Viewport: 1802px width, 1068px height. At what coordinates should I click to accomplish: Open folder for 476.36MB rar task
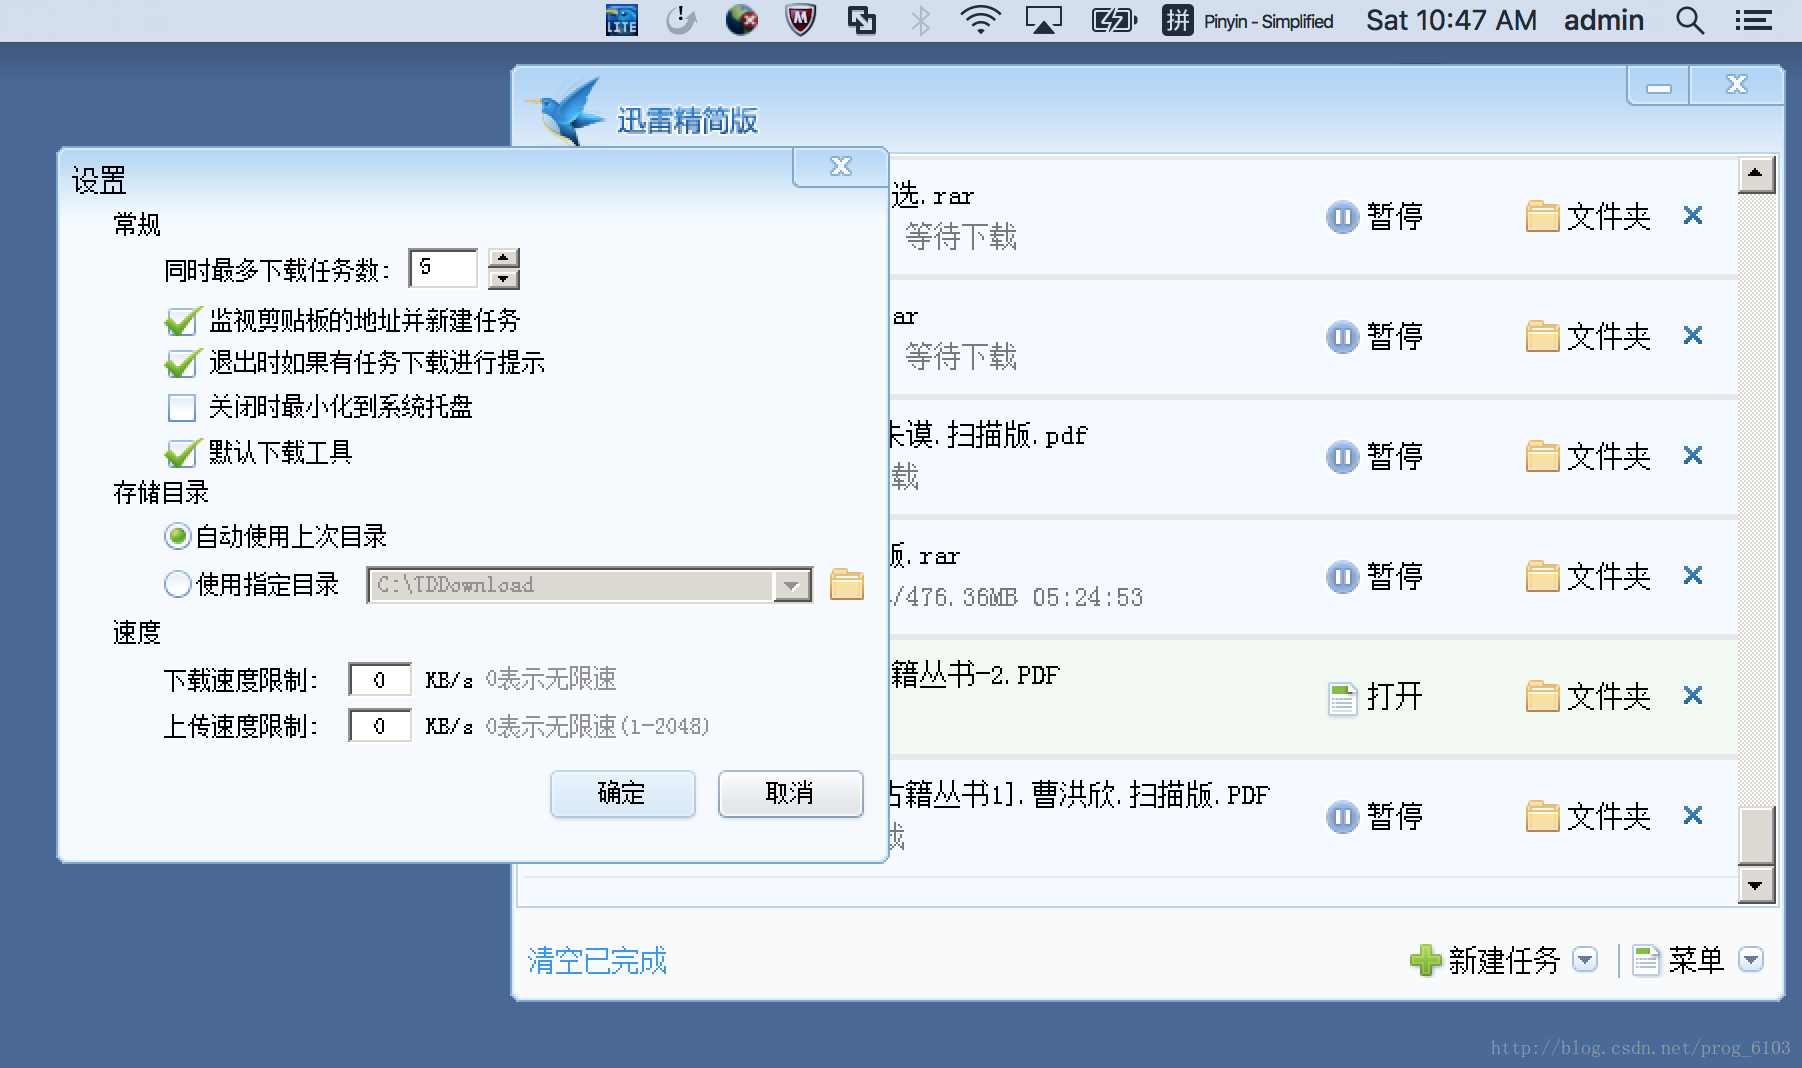[1588, 576]
